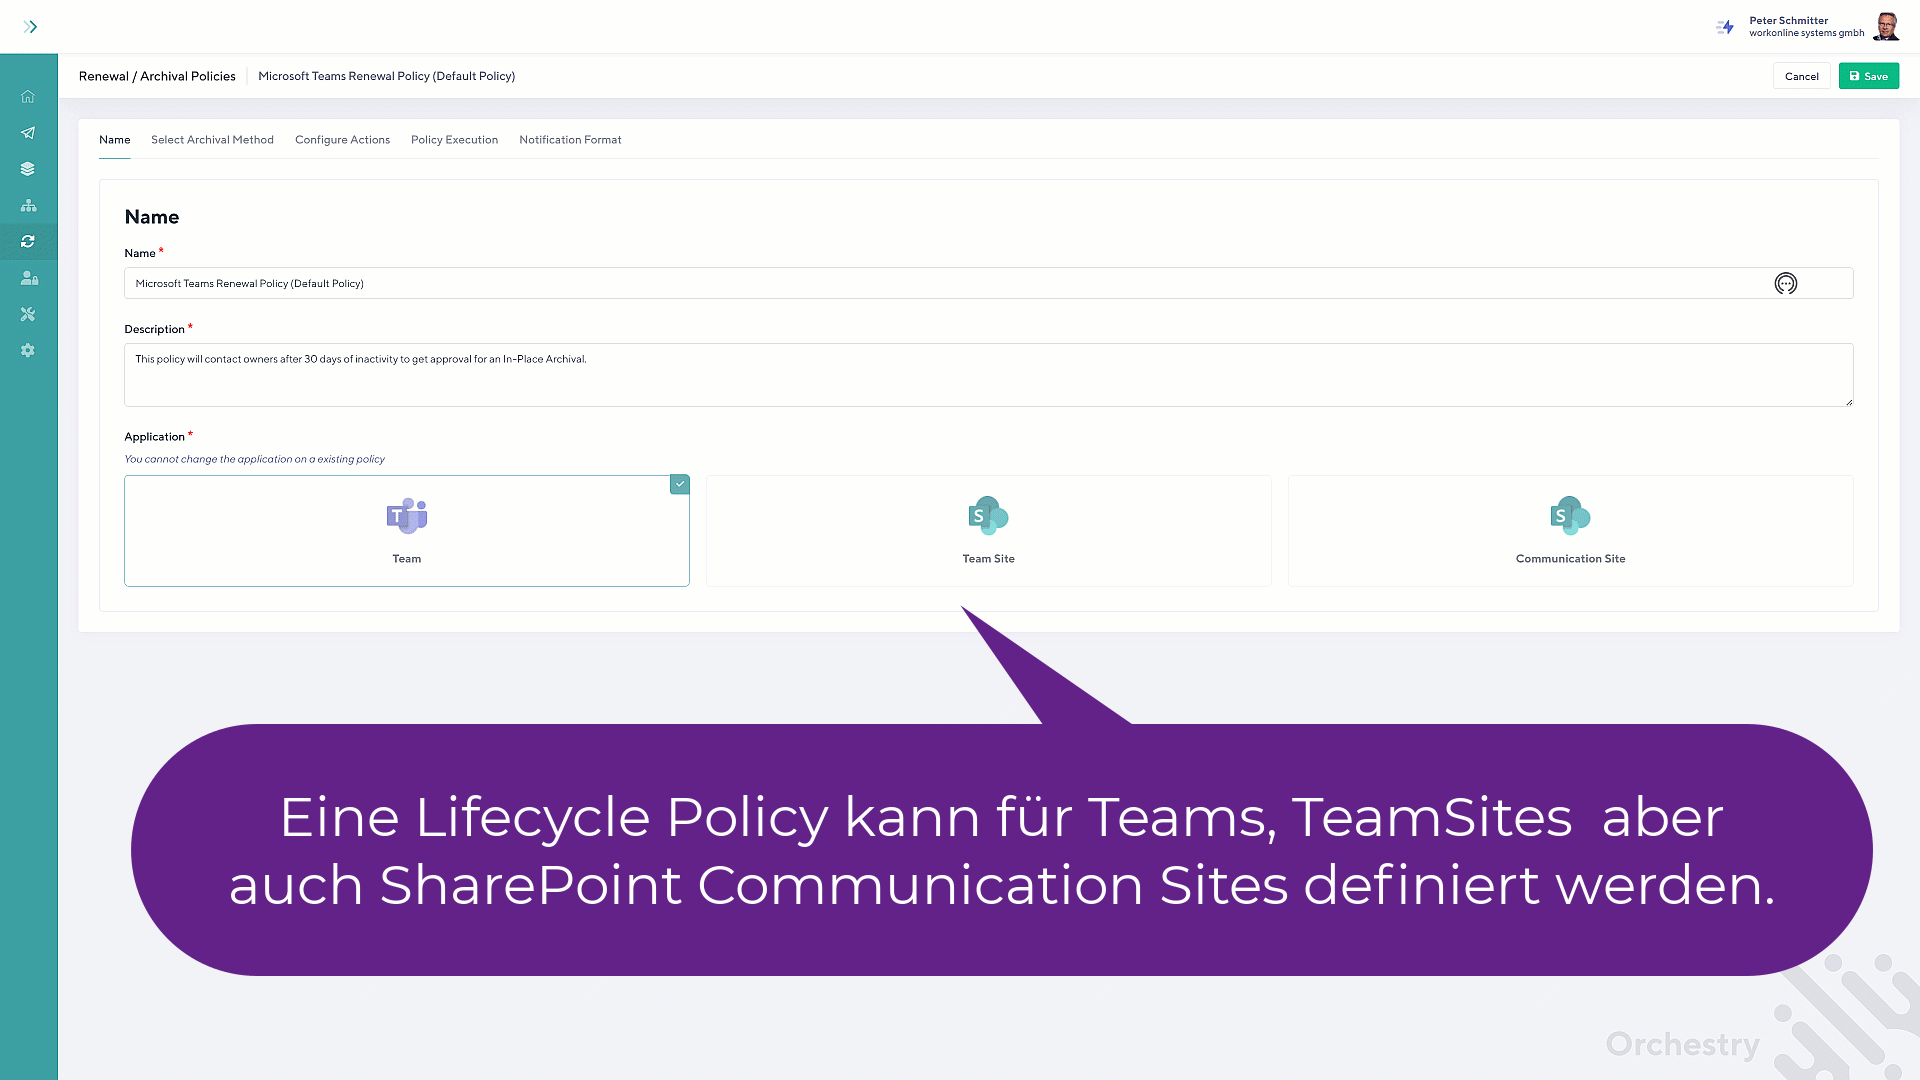Click the Cancel button
Viewport: 1920px width, 1080px height.
pos(1801,76)
